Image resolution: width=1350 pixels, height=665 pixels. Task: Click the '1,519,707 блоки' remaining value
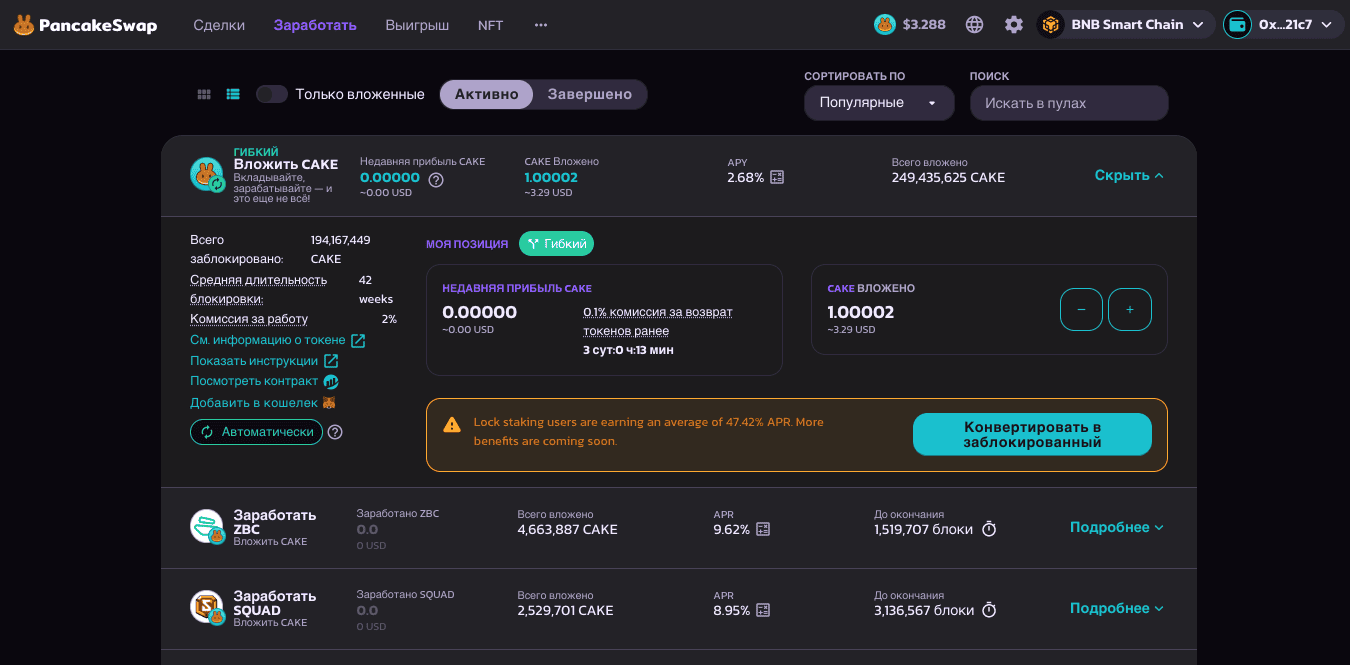click(x=923, y=529)
